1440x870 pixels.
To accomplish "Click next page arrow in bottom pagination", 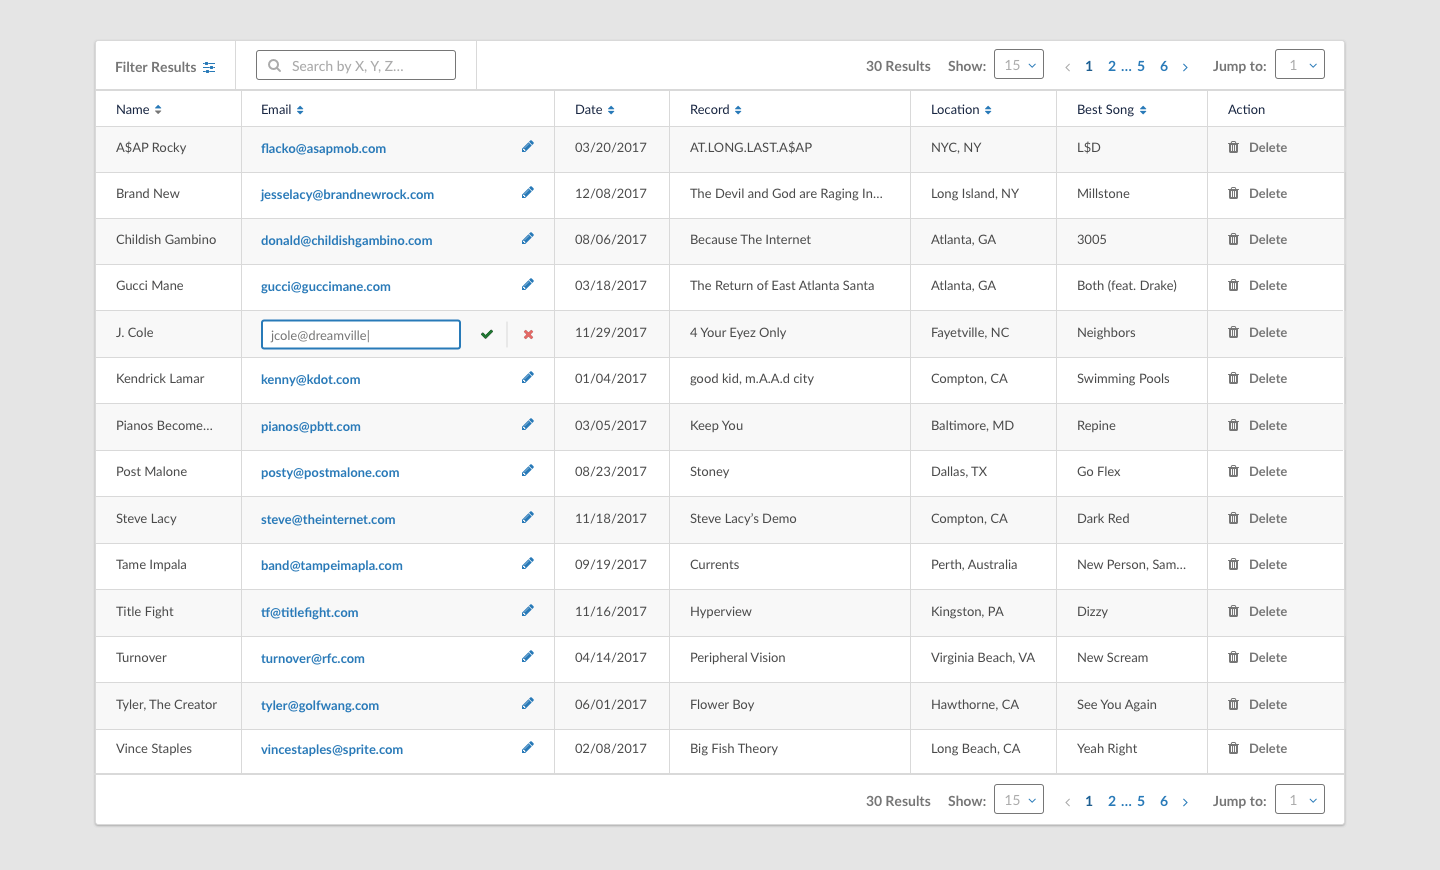I will pos(1186,802).
